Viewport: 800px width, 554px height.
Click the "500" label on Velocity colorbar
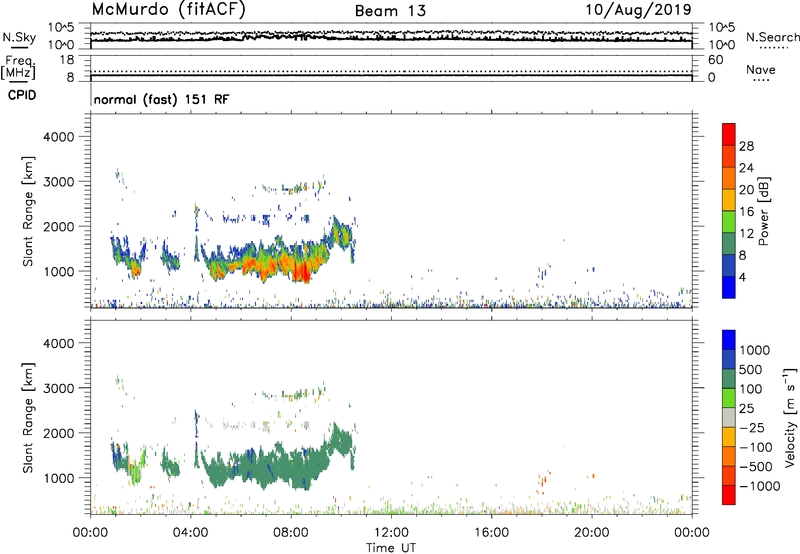[x=751, y=369]
